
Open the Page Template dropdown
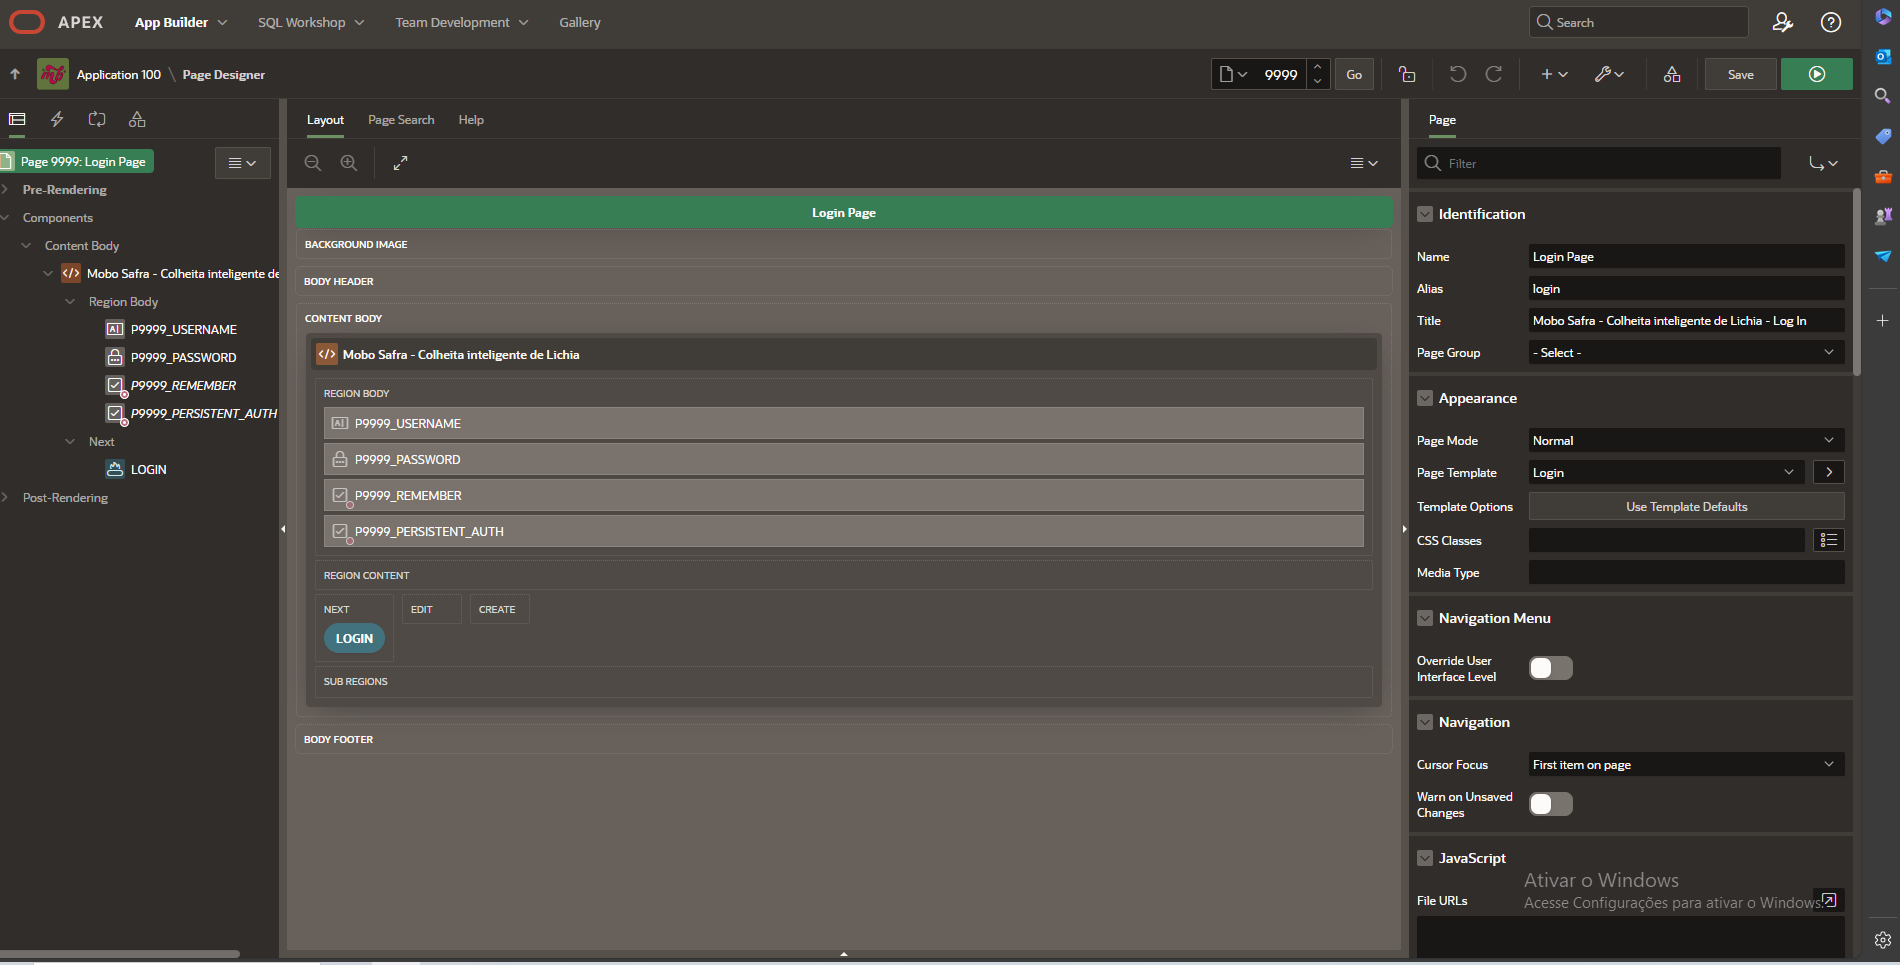point(1666,472)
